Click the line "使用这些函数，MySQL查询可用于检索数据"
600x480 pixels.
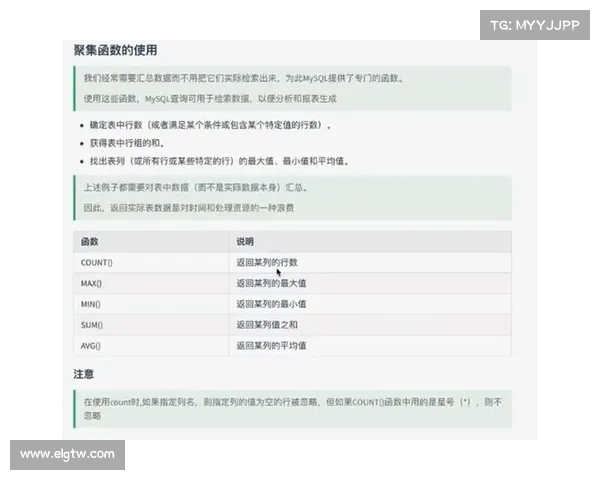tap(210, 99)
